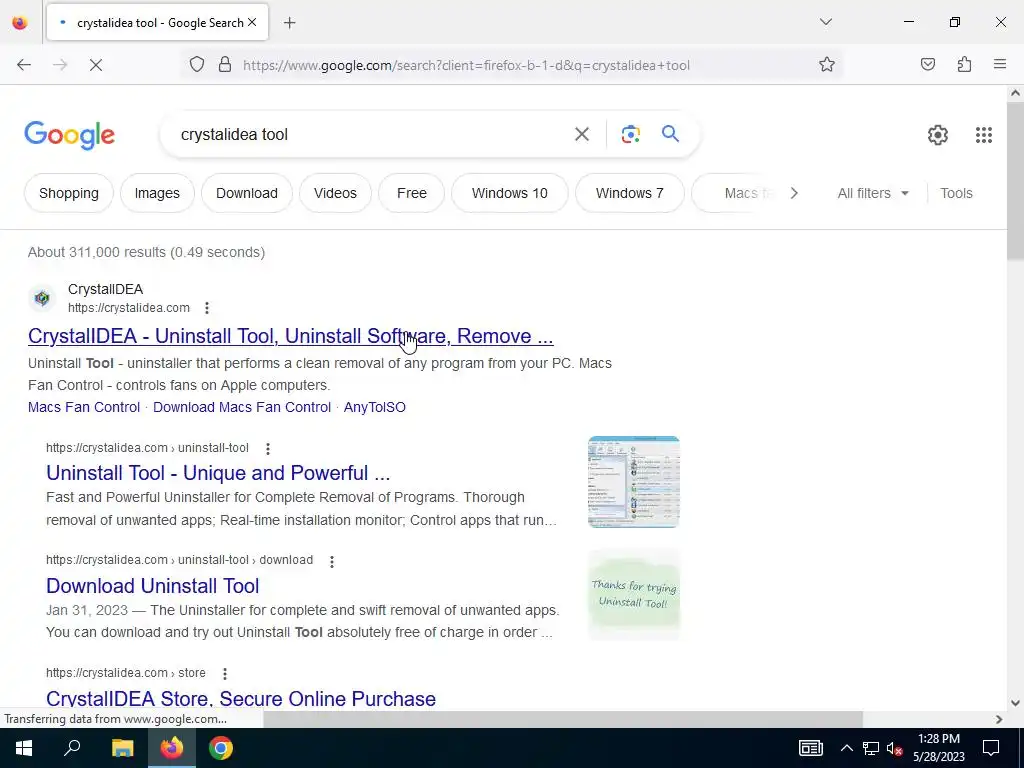The height and width of the screenshot is (768, 1024).
Task: Open options menu for the uninstall-tool result
Action: coord(267,449)
